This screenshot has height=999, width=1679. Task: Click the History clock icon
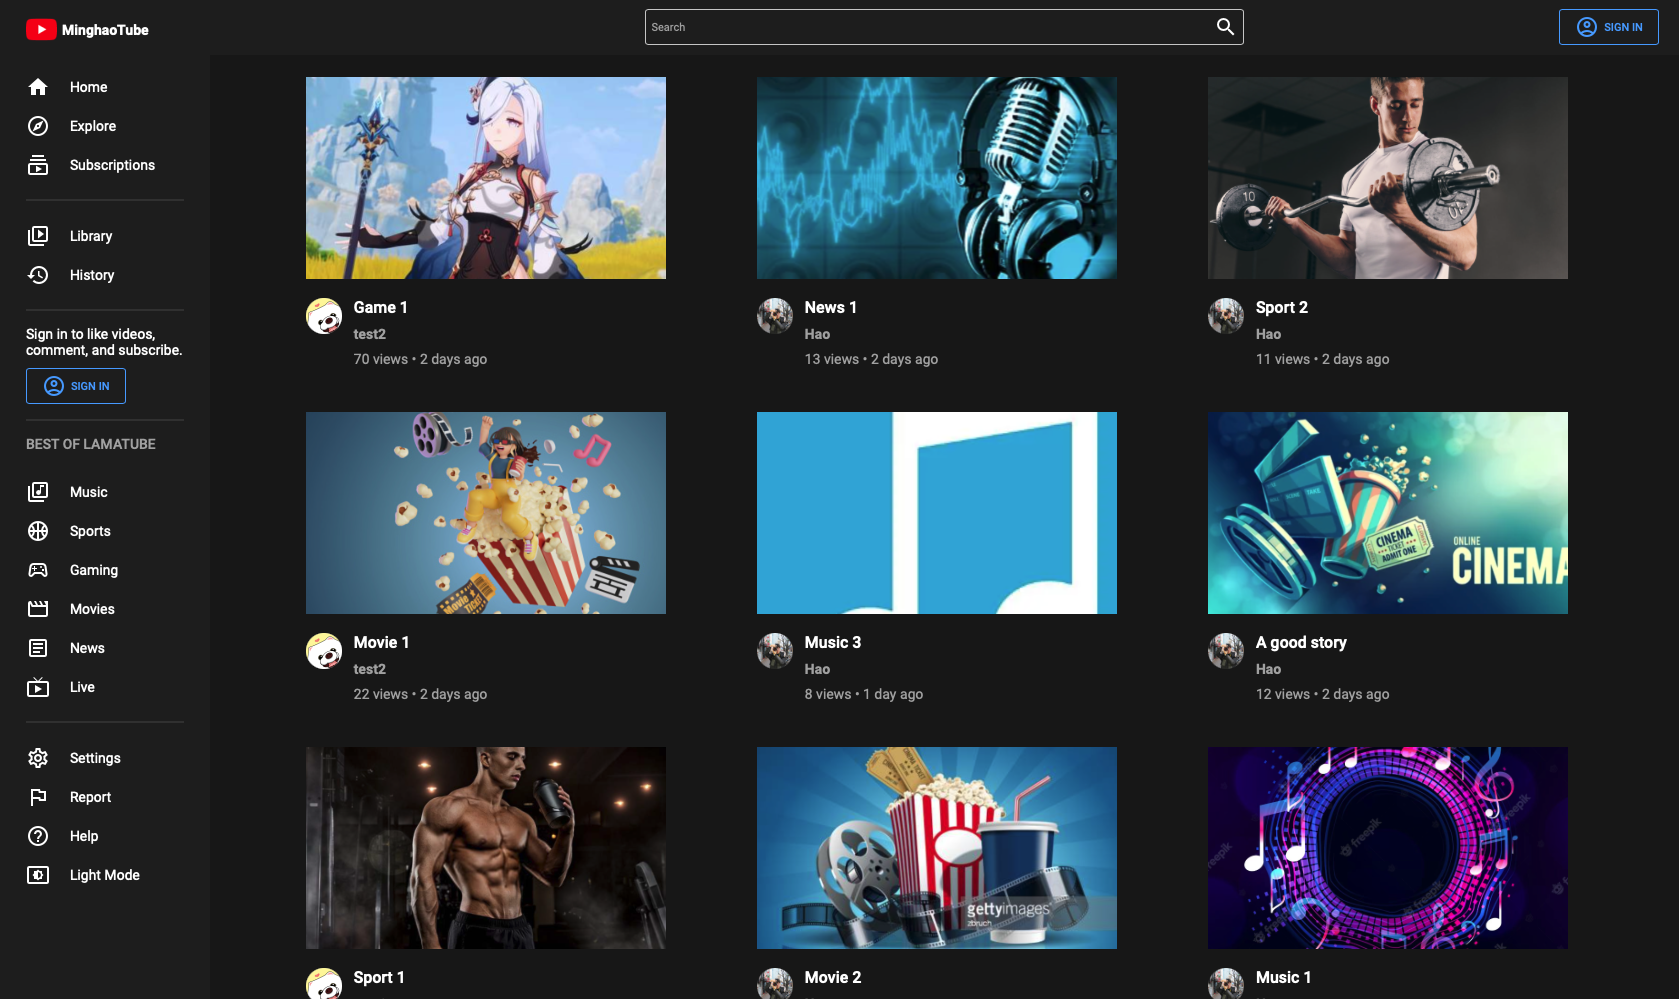[x=38, y=275]
